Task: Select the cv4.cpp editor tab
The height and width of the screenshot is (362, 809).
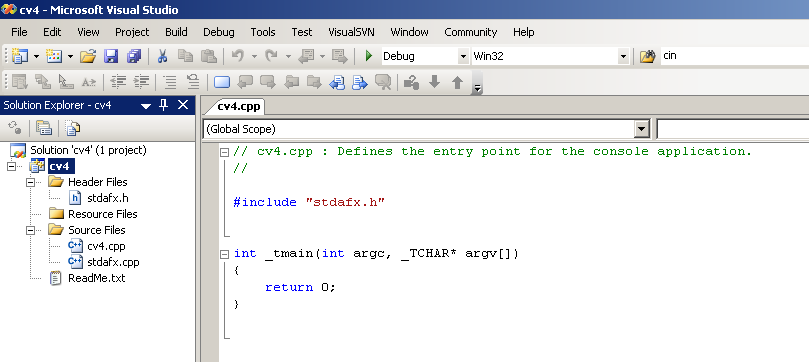Action: point(238,107)
